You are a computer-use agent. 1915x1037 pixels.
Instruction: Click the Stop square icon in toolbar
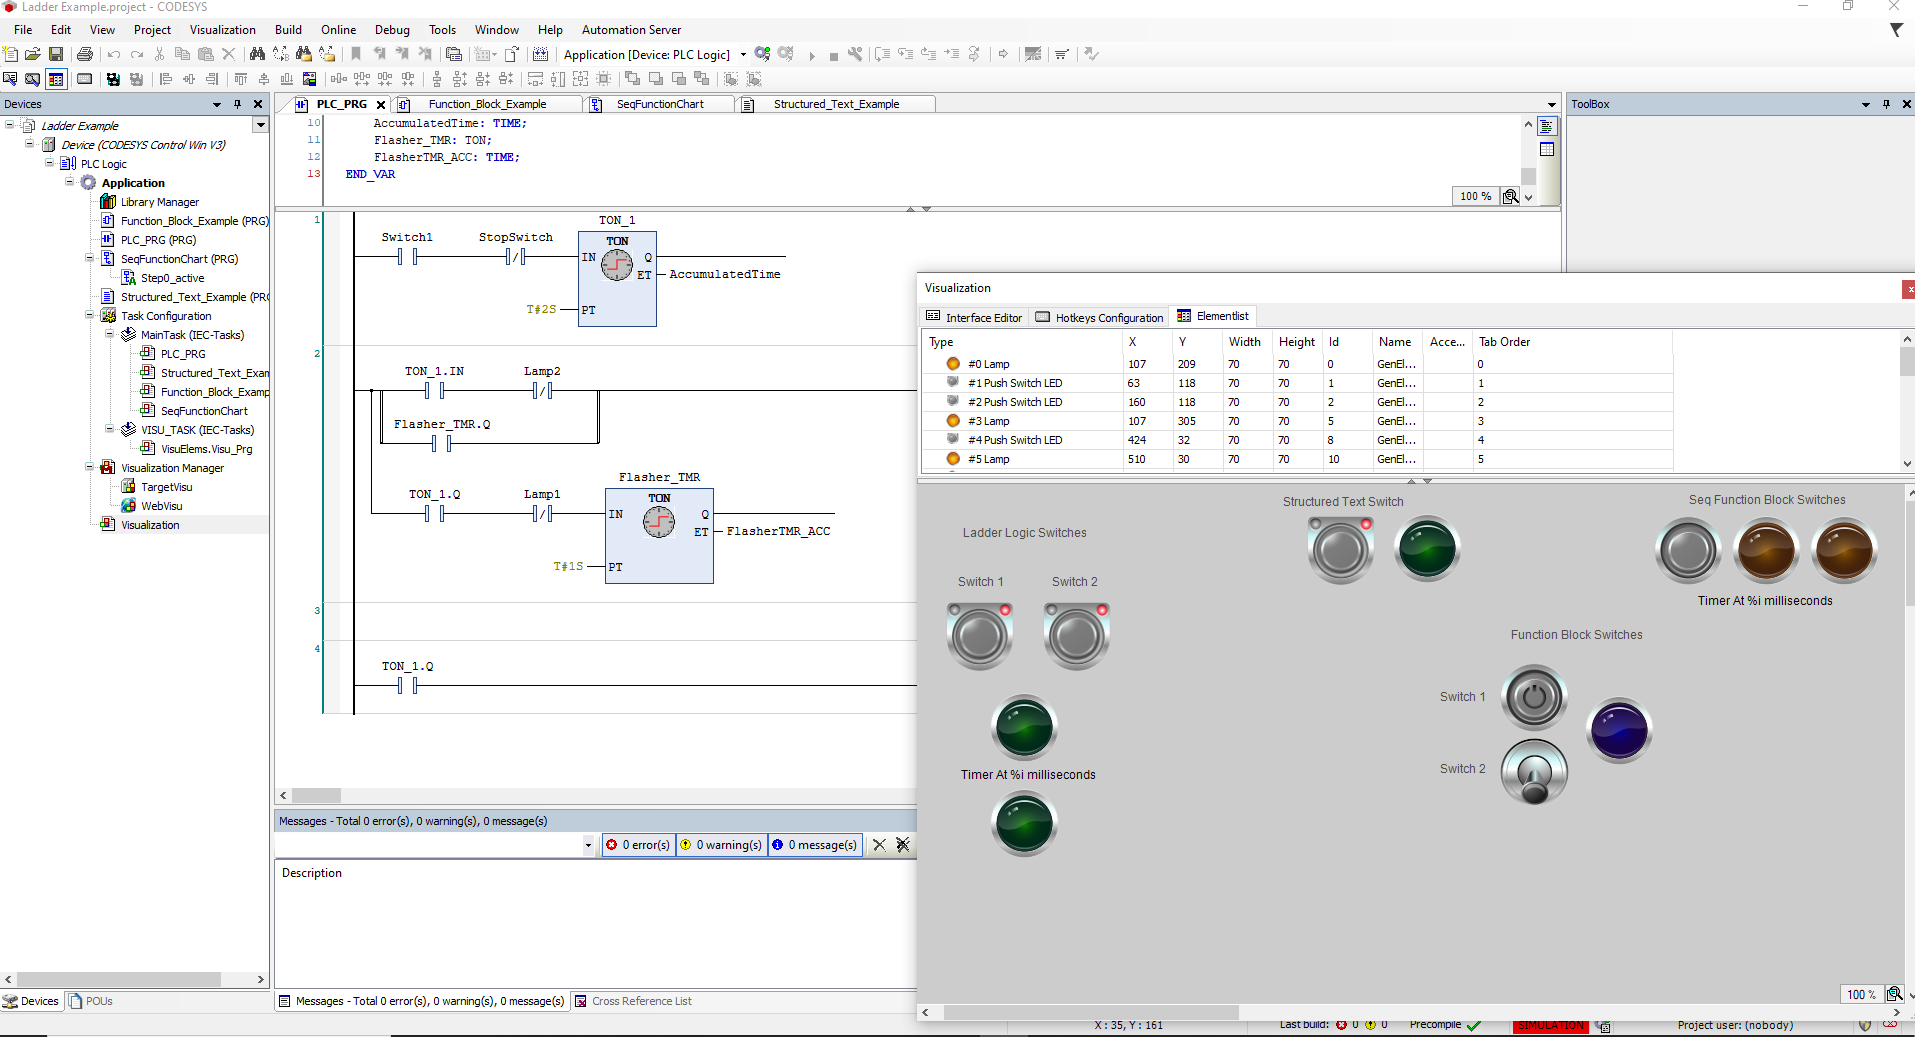834,56
